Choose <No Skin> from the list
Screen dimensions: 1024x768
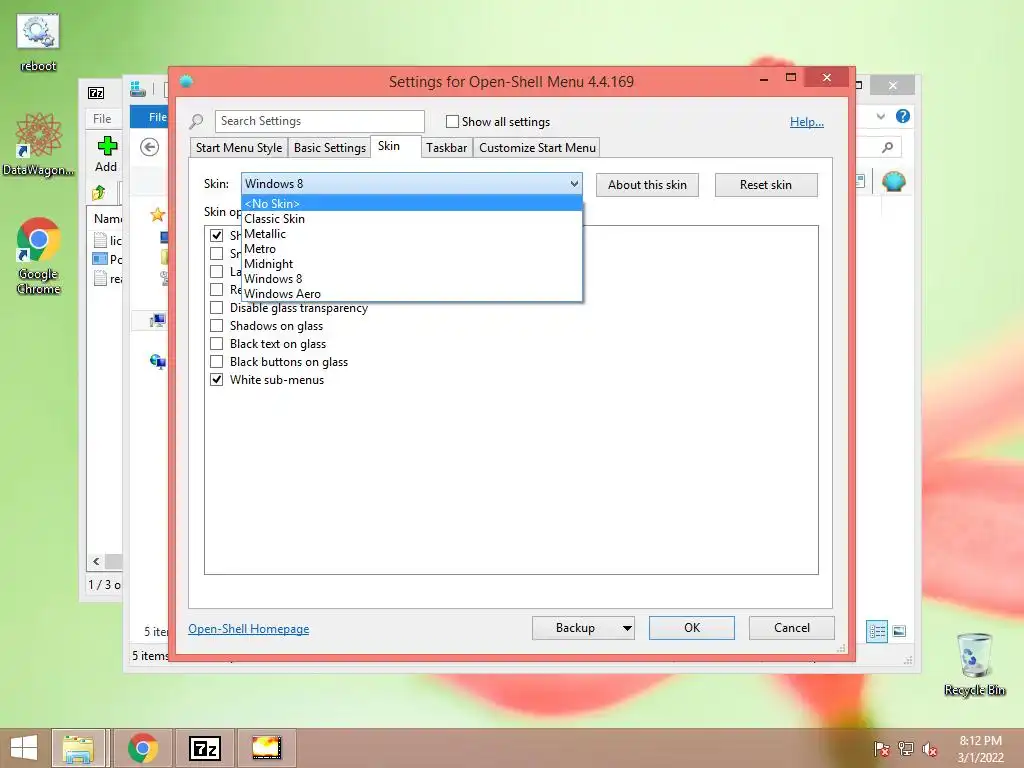pos(411,204)
